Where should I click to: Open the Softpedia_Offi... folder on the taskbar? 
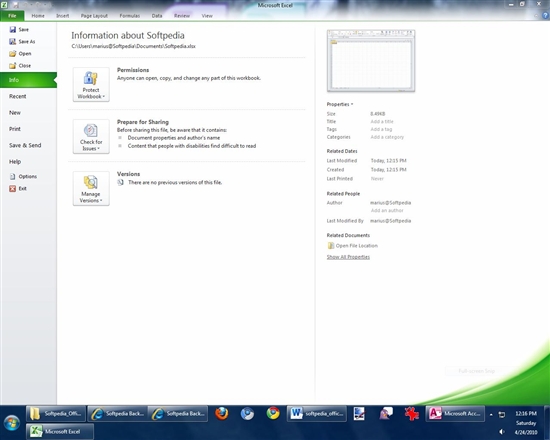point(56,414)
